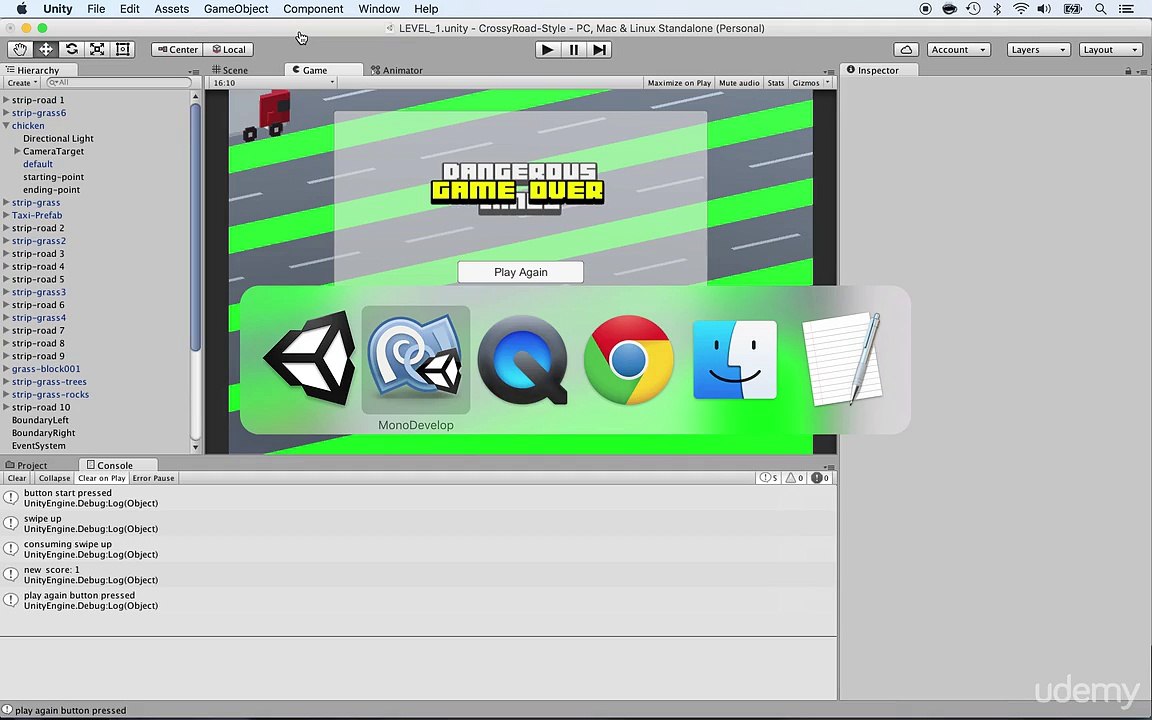Select the Hand tool in the toolbar
Image resolution: width=1152 pixels, height=720 pixels.
(20, 49)
